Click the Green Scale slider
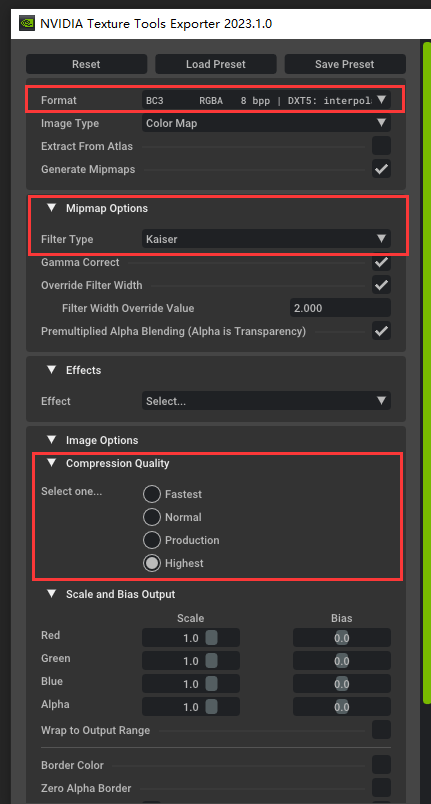431x804 pixels. [x=191, y=661]
